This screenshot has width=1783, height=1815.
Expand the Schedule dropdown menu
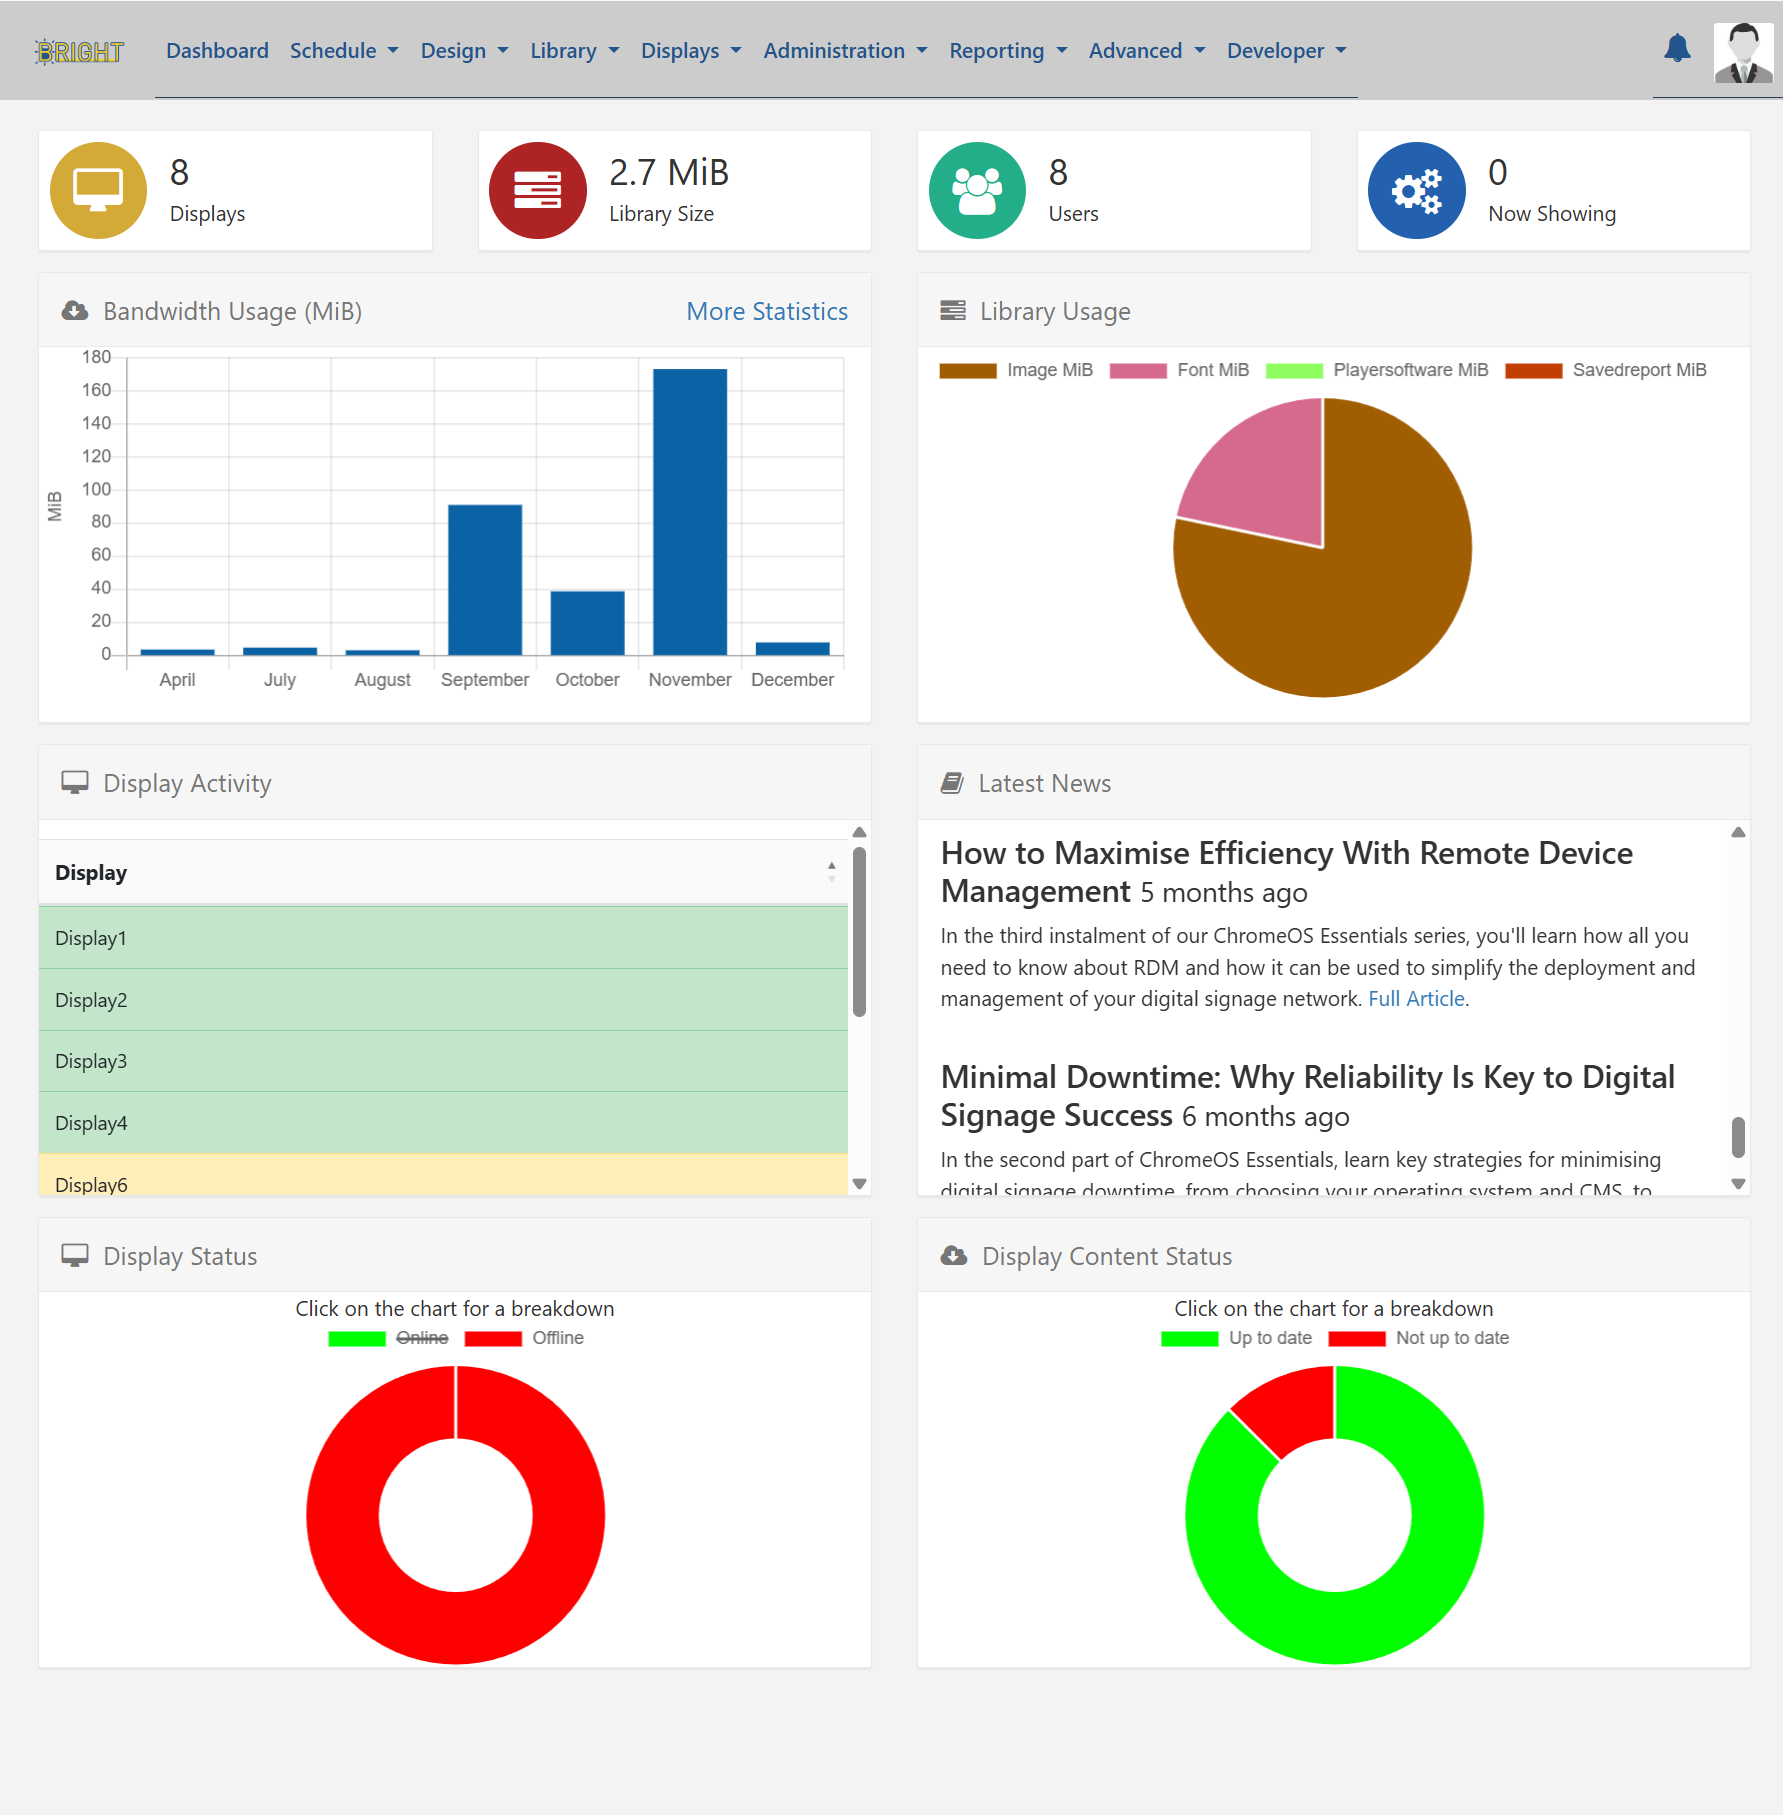[344, 51]
